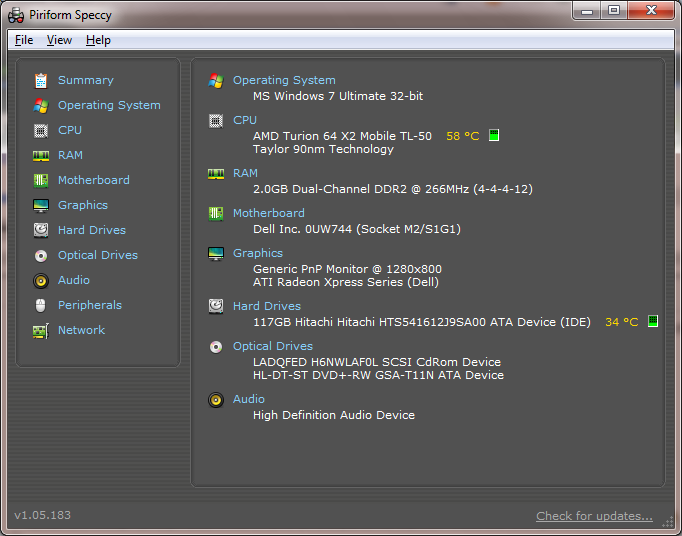Click the Network card icon in sidebar
682x536 pixels.
click(41, 331)
